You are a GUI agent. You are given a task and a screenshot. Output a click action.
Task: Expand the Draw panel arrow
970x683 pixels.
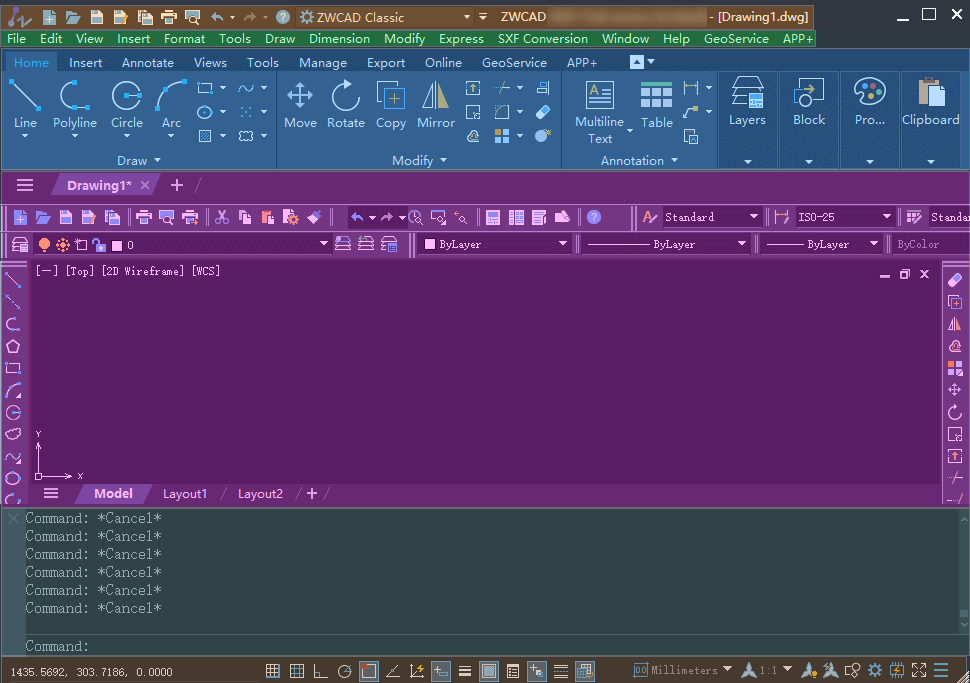coord(157,160)
